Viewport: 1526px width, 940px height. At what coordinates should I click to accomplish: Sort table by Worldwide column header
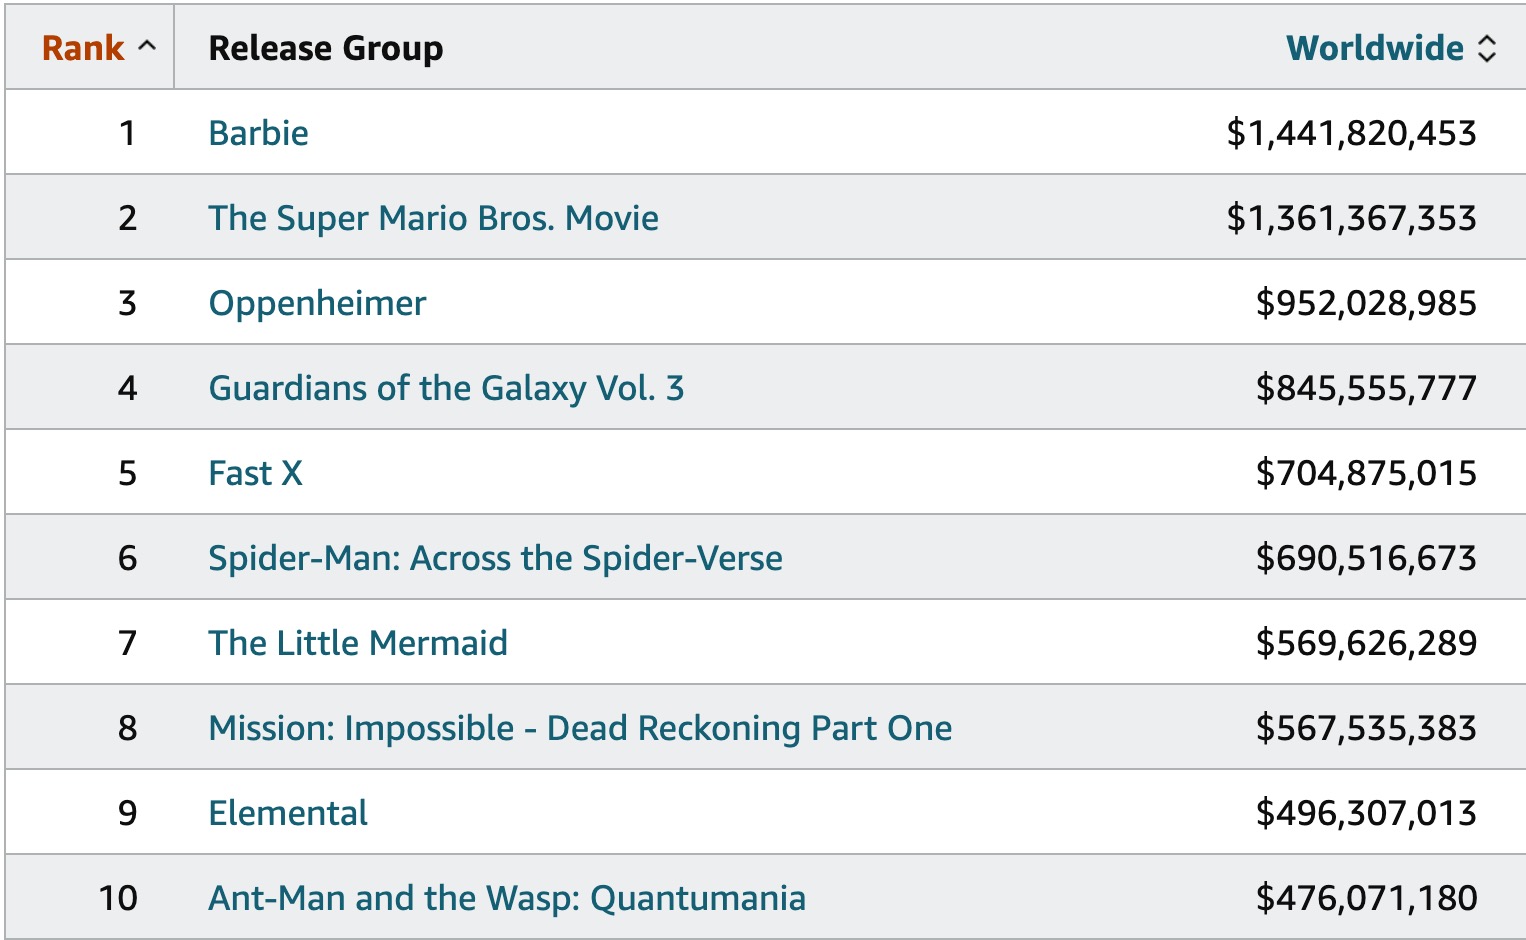1374,48
